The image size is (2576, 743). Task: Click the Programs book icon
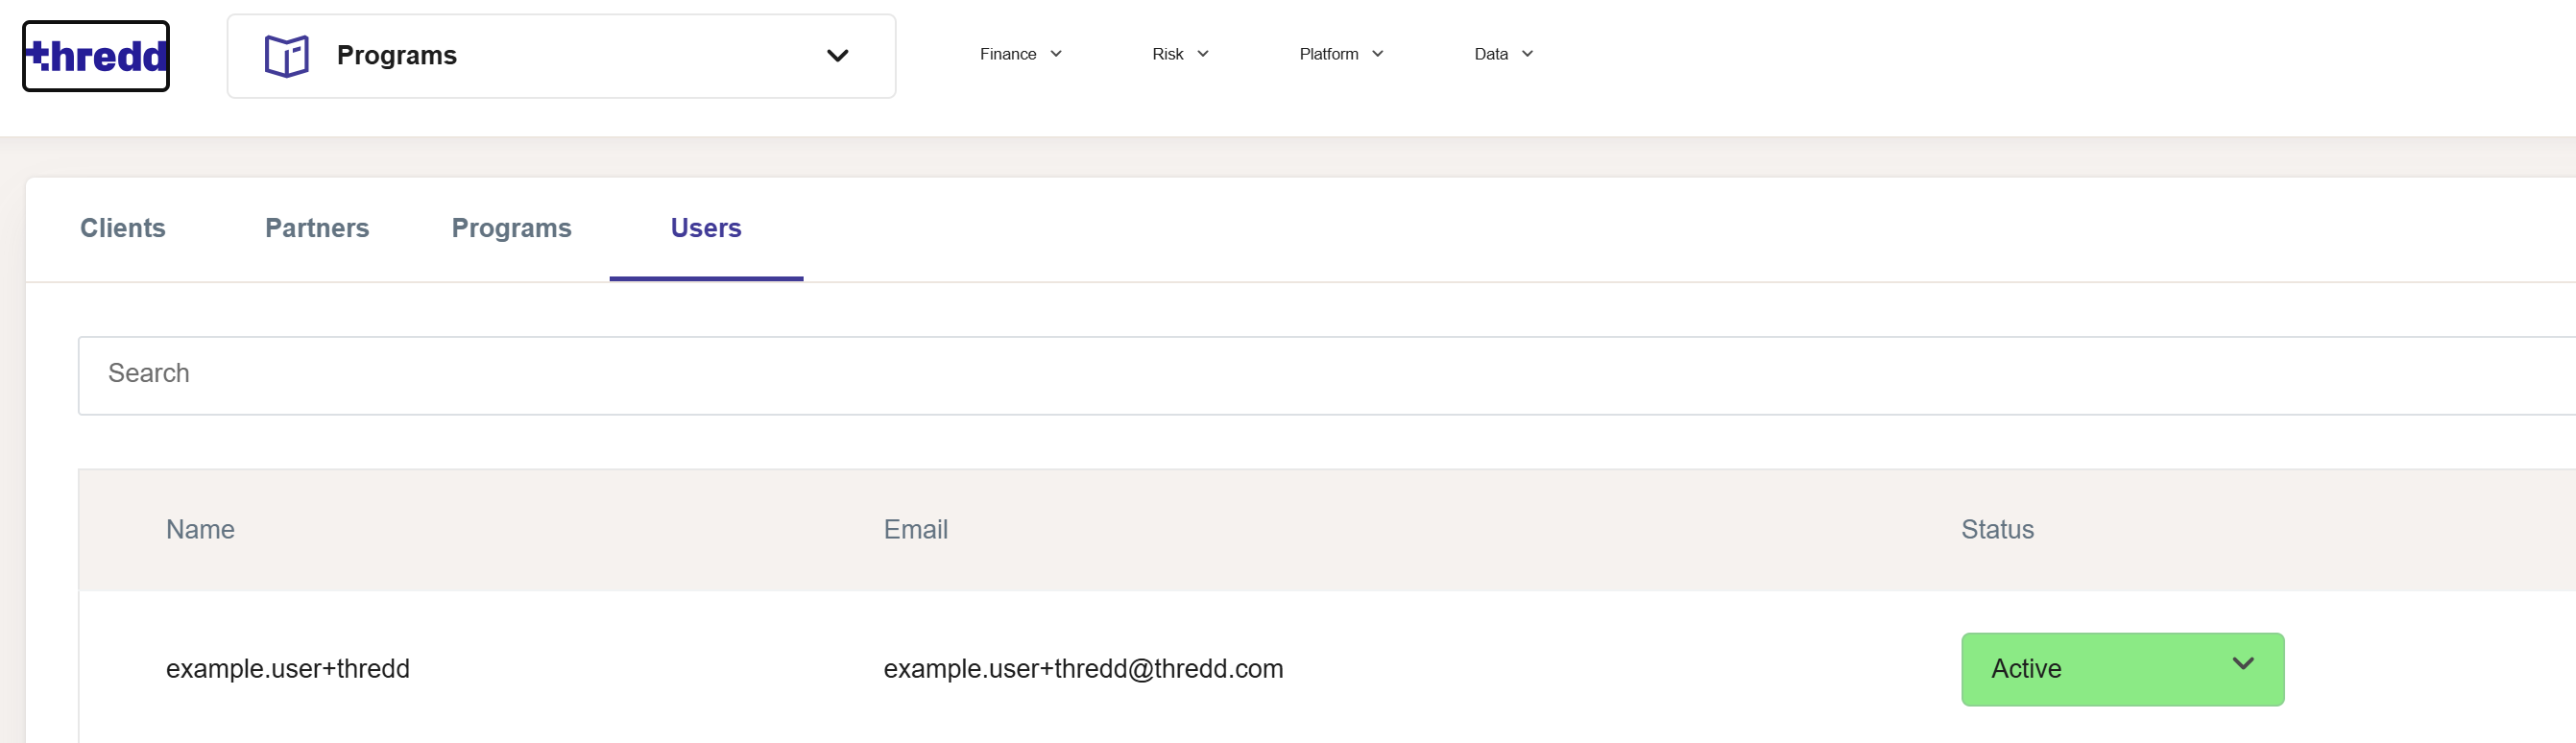287,56
